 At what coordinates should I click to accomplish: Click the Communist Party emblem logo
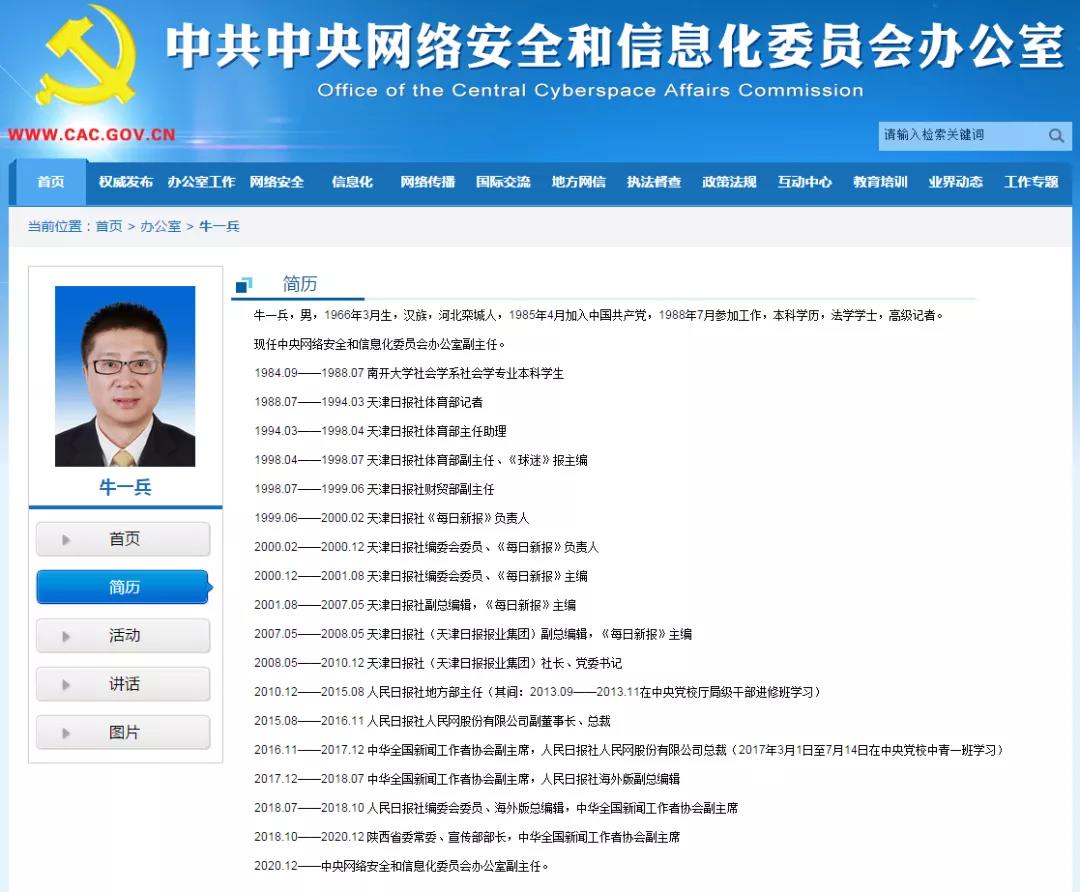tap(85, 56)
